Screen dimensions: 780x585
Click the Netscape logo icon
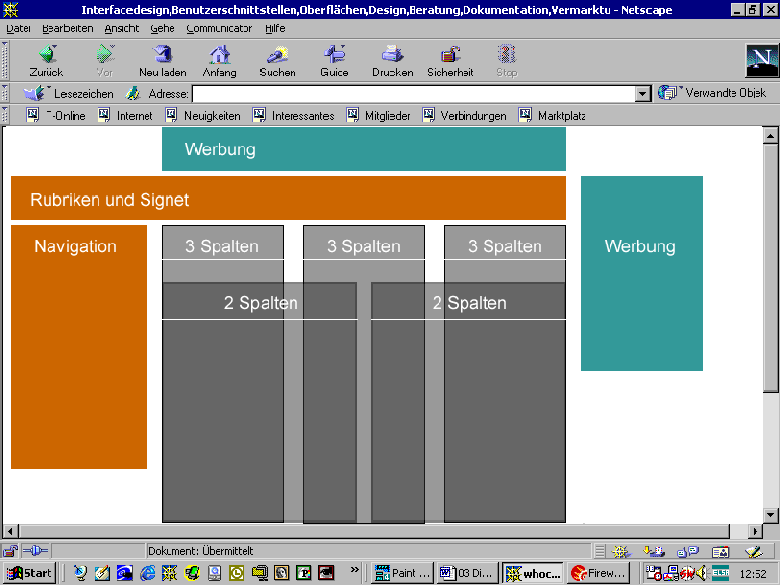tap(761, 60)
